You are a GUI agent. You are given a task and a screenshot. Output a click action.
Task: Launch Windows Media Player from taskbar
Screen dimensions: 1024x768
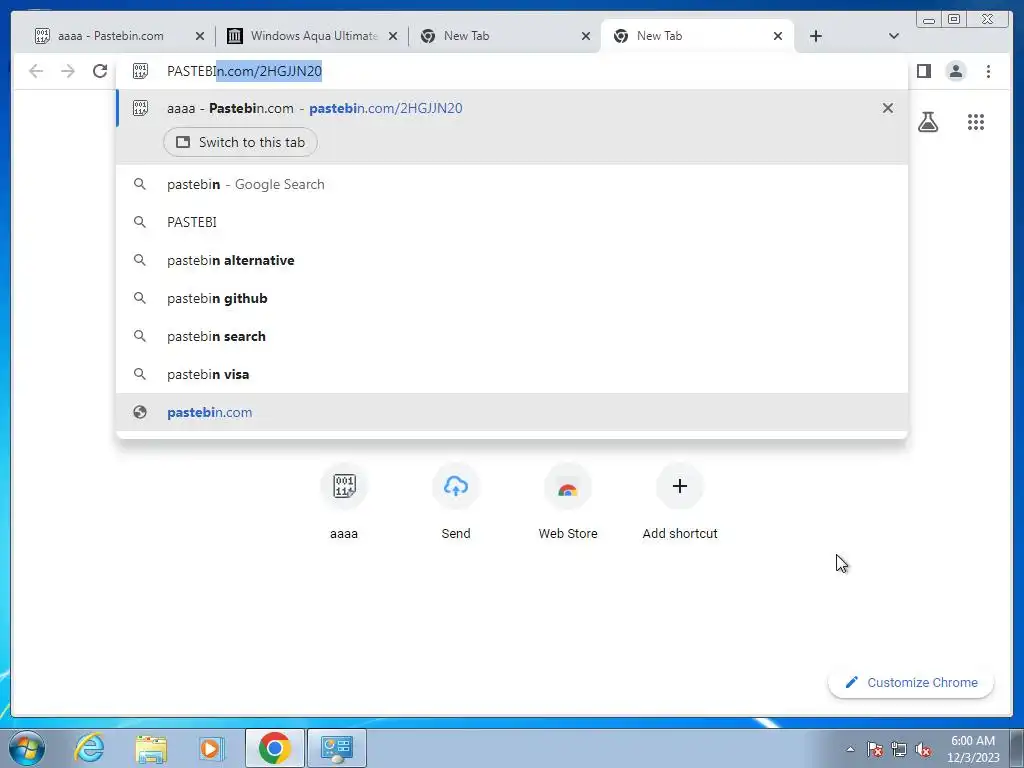(x=211, y=748)
